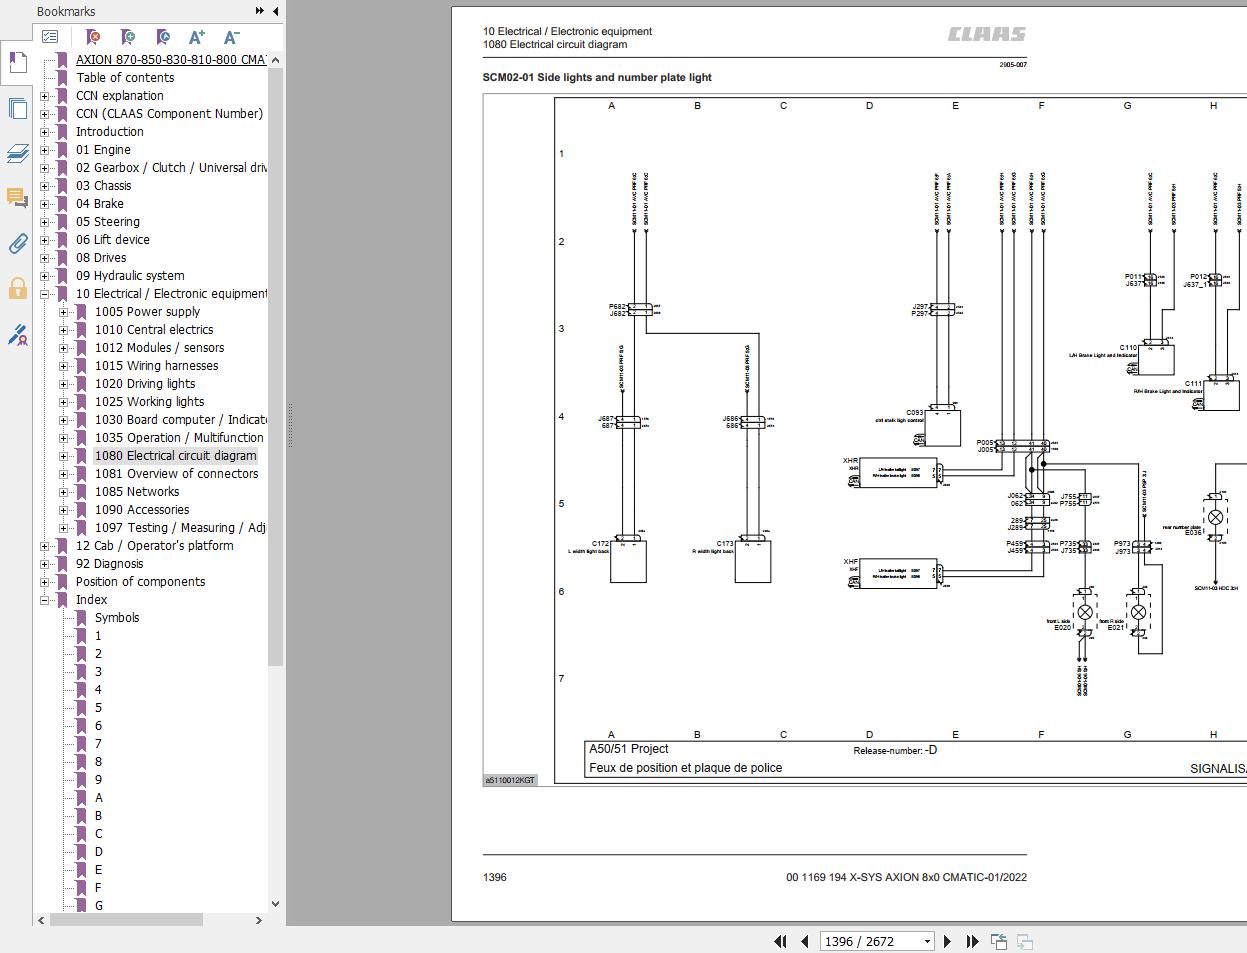Viewport: 1247px width, 953px height.
Task: Open index letter G bookmark
Action: point(99,906)
